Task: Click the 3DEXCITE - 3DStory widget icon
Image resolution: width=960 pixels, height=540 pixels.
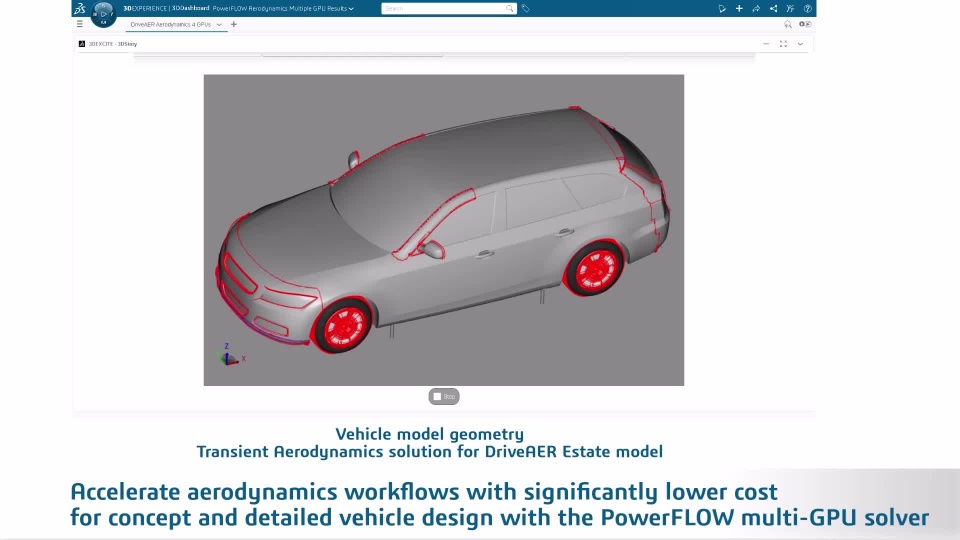Action: 82,44
